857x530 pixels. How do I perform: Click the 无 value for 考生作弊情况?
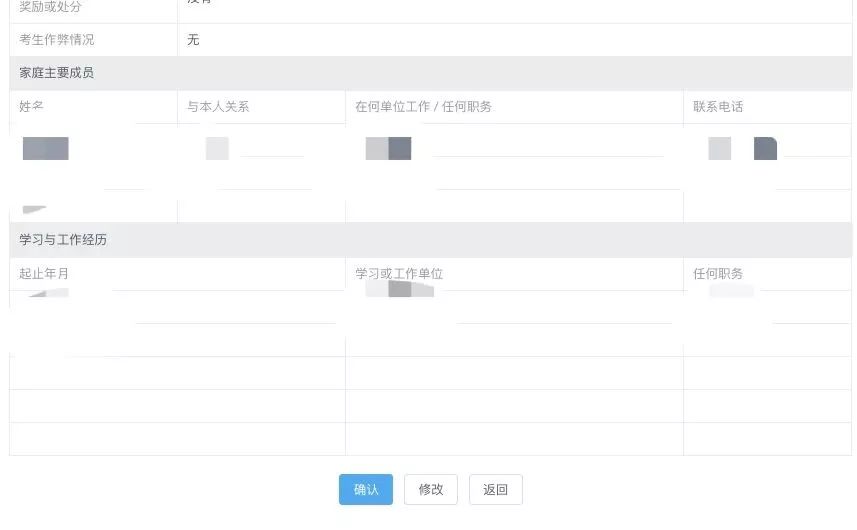[x=193, y=40]
